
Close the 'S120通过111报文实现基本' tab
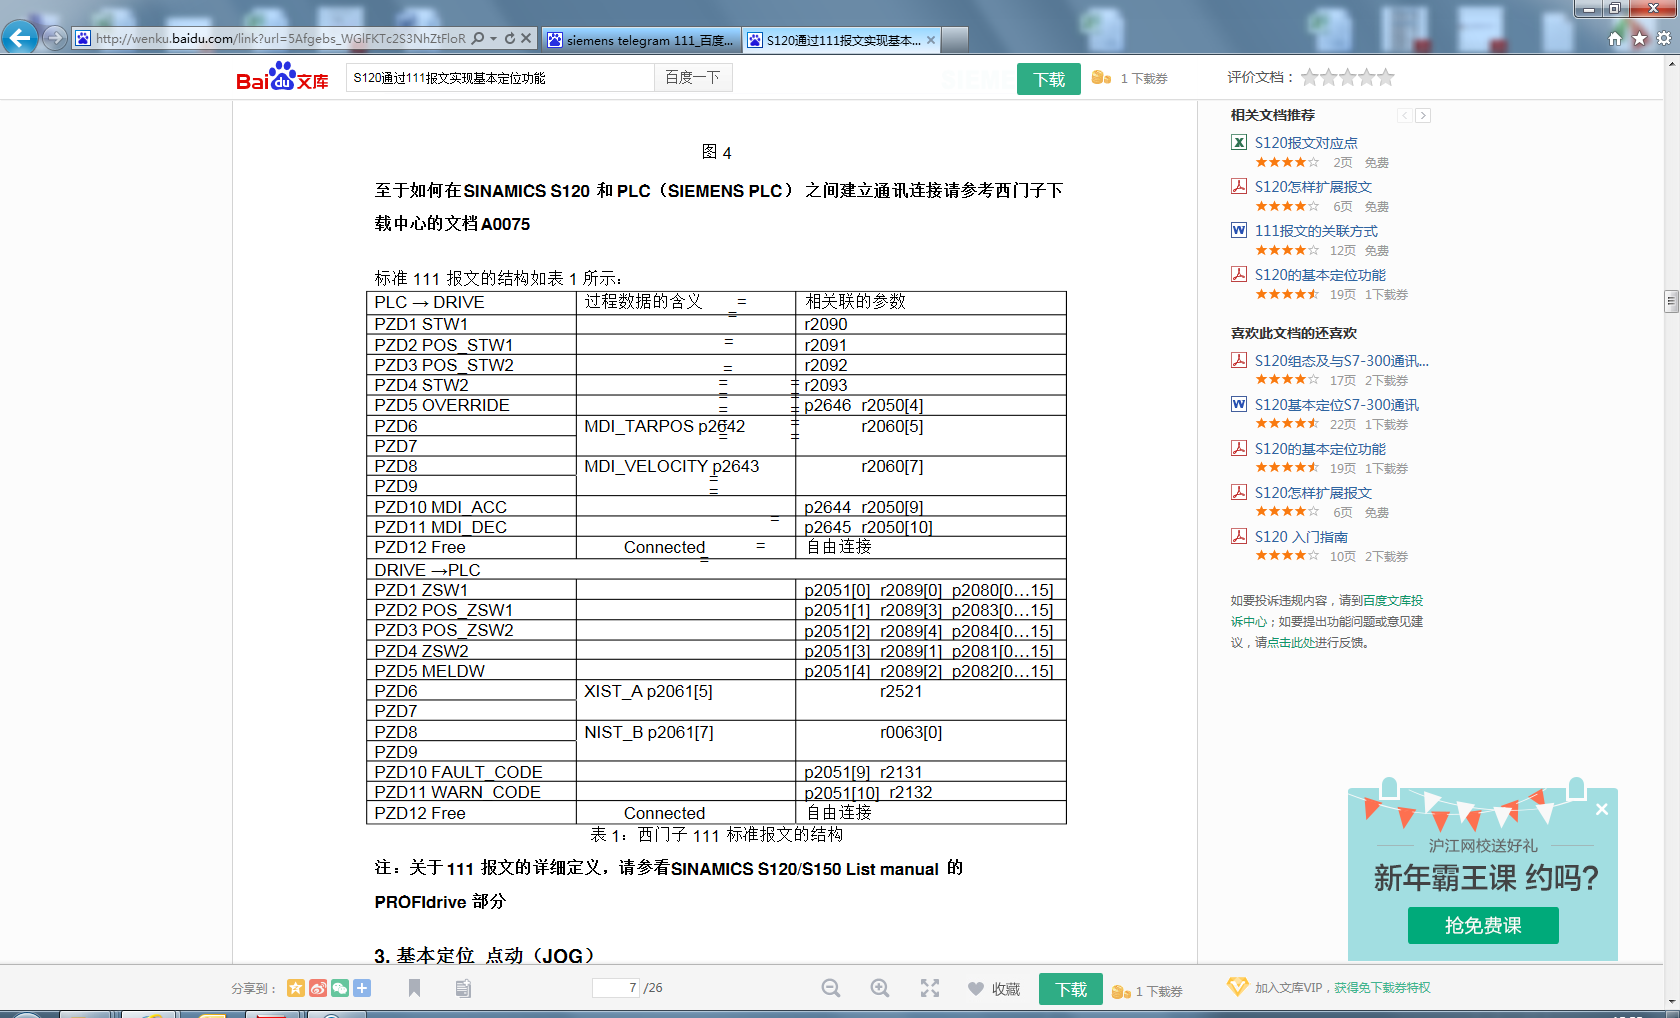point(931,40)
